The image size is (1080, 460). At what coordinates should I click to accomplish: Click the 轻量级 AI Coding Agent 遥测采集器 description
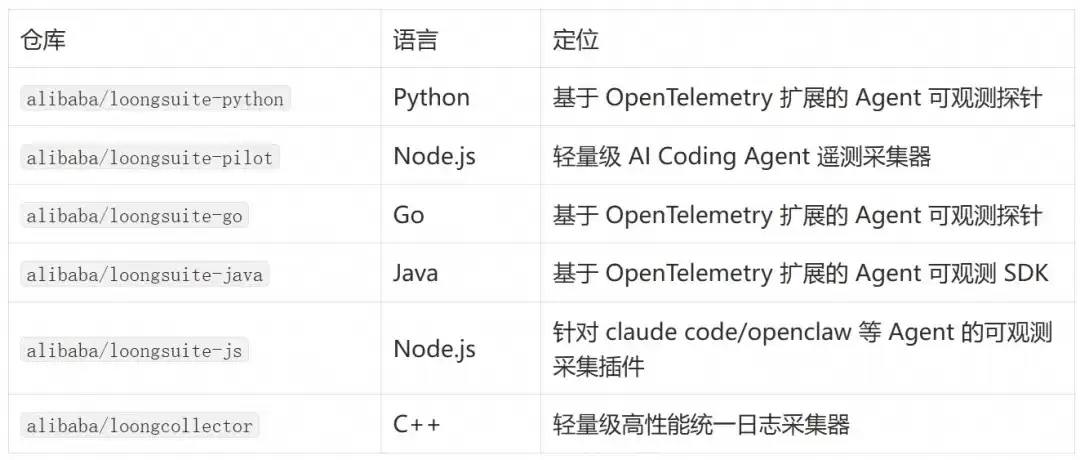742,157
